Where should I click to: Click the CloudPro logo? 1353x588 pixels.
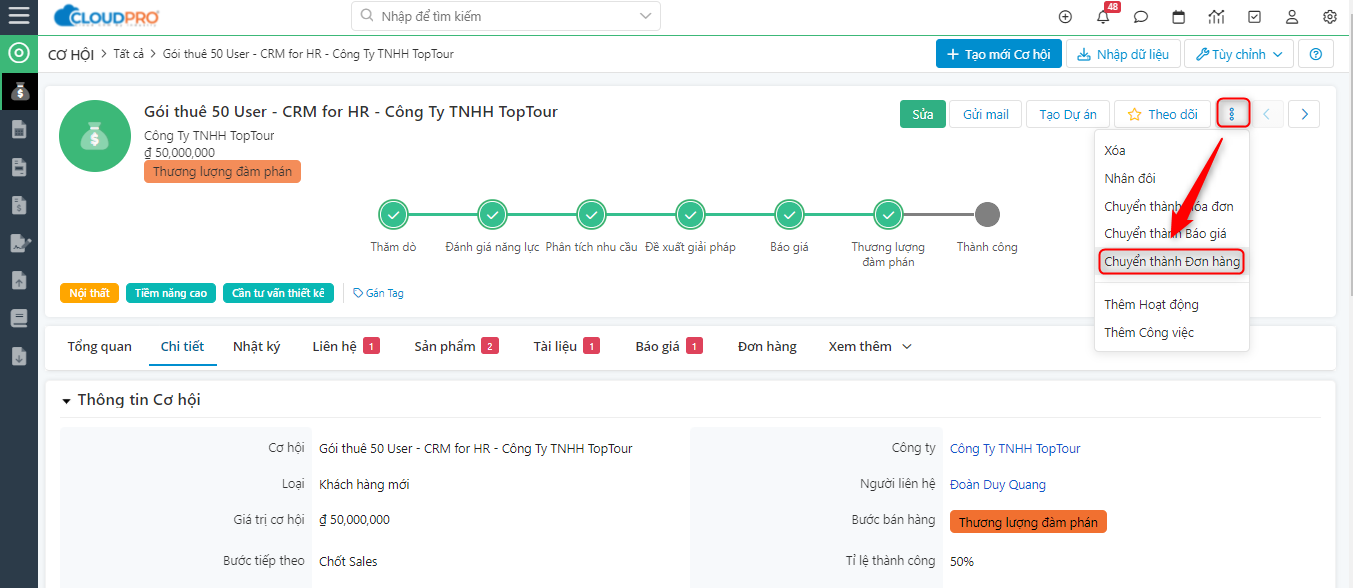tap(106, 16)
